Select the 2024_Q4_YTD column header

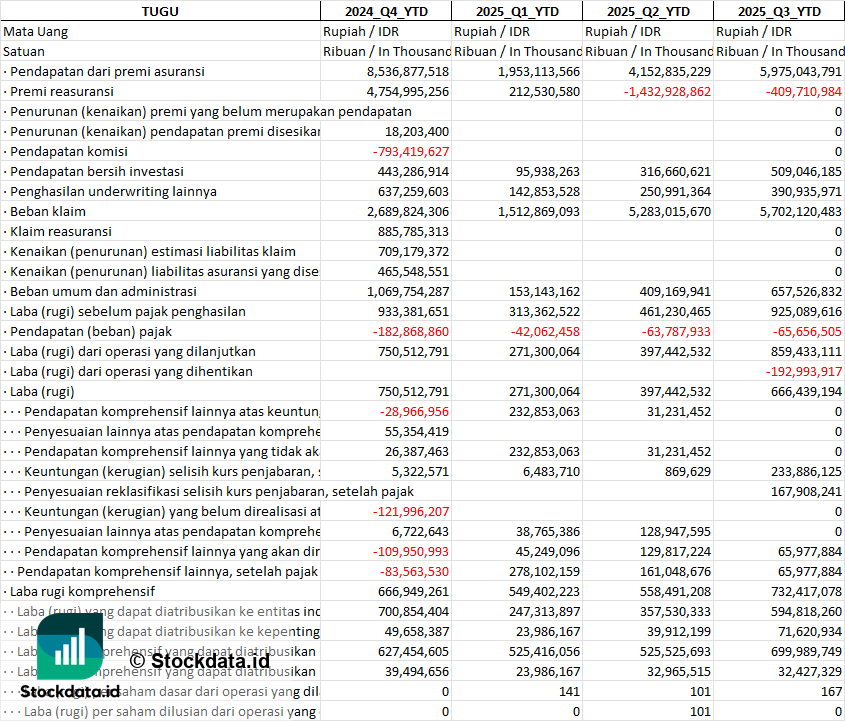(x=385, y=11)
